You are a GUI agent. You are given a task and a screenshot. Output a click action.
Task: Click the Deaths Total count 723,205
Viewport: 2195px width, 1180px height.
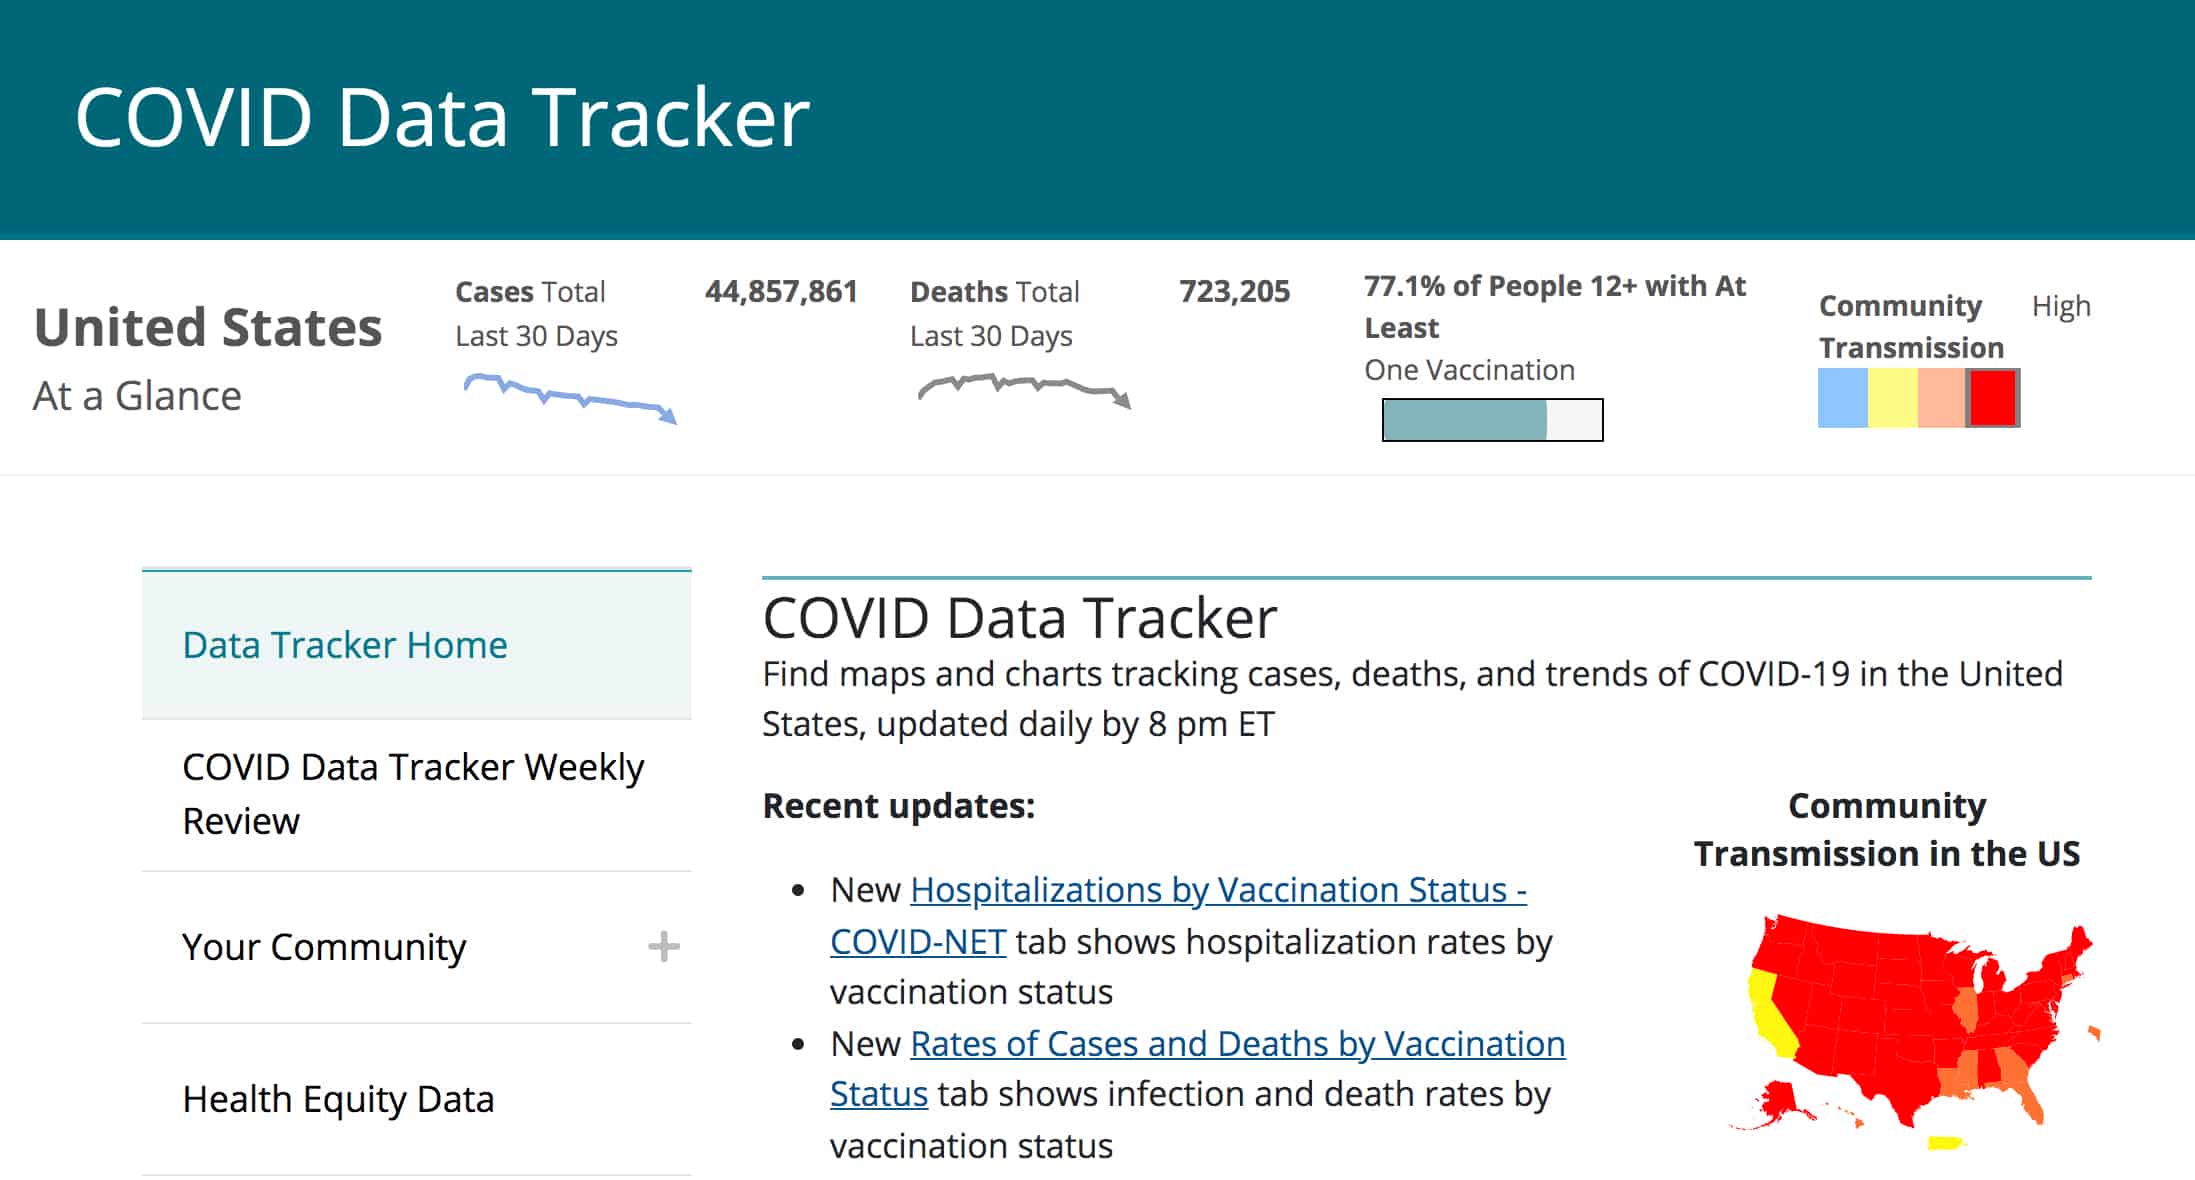click(x=1234, y=292)
